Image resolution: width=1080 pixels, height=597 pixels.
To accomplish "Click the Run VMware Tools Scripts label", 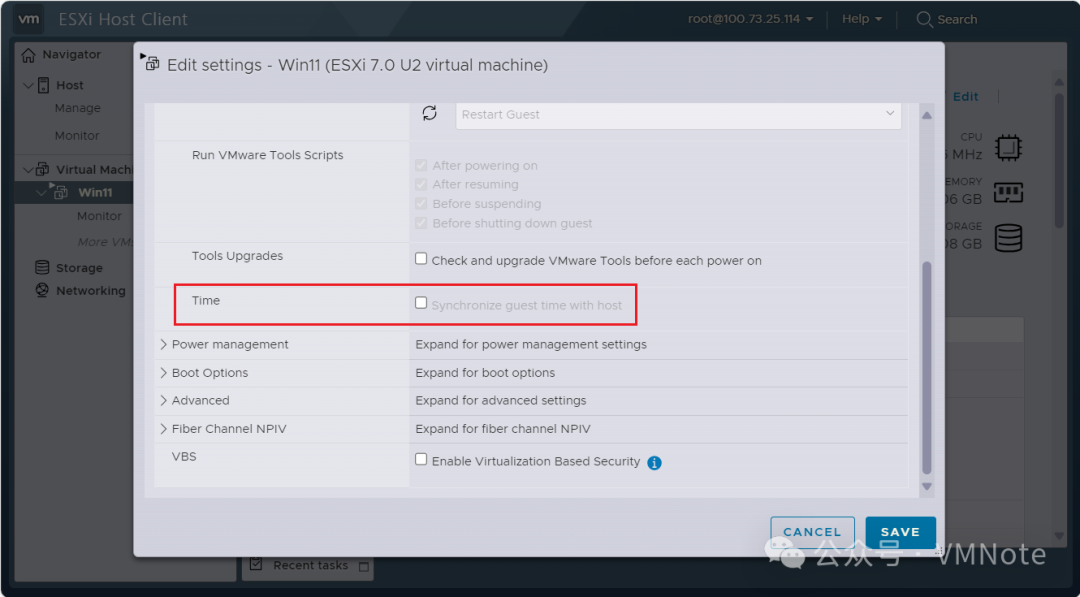I will pos(267,155).
